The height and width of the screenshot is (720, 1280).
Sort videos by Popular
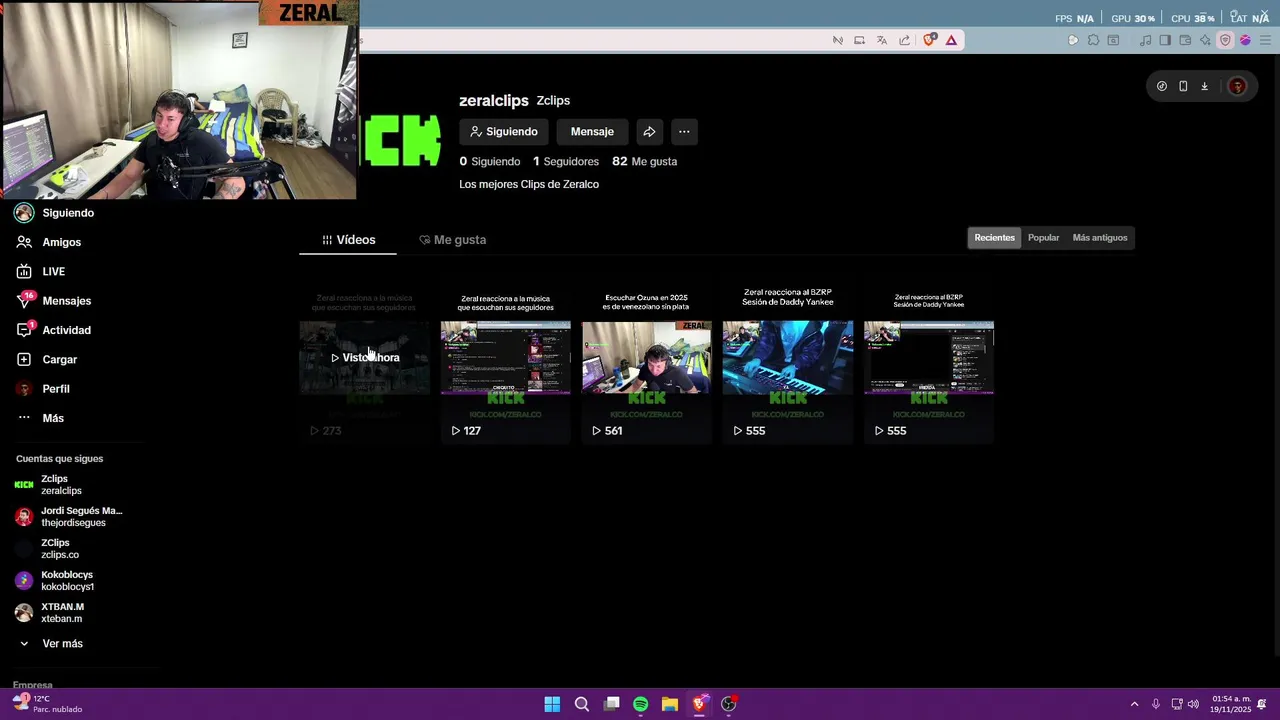(1043, 238)
